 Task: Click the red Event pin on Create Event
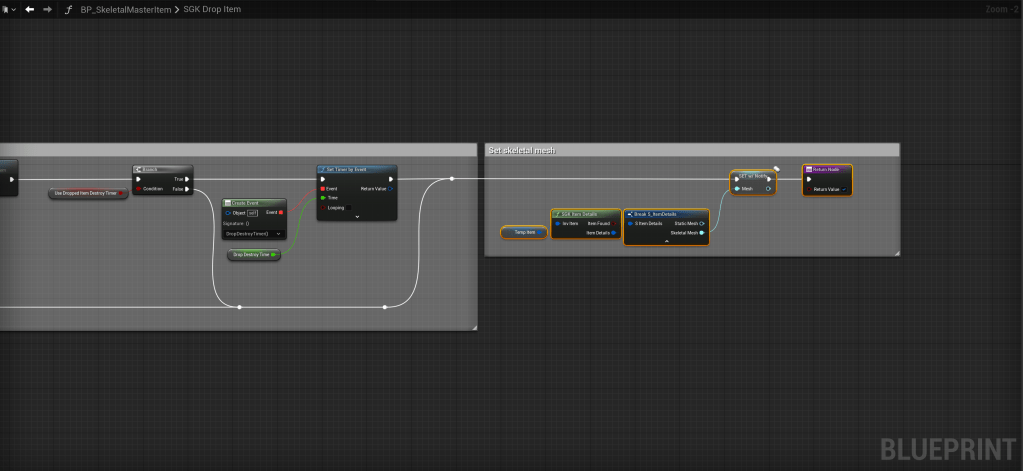click(x=282, y=213)
